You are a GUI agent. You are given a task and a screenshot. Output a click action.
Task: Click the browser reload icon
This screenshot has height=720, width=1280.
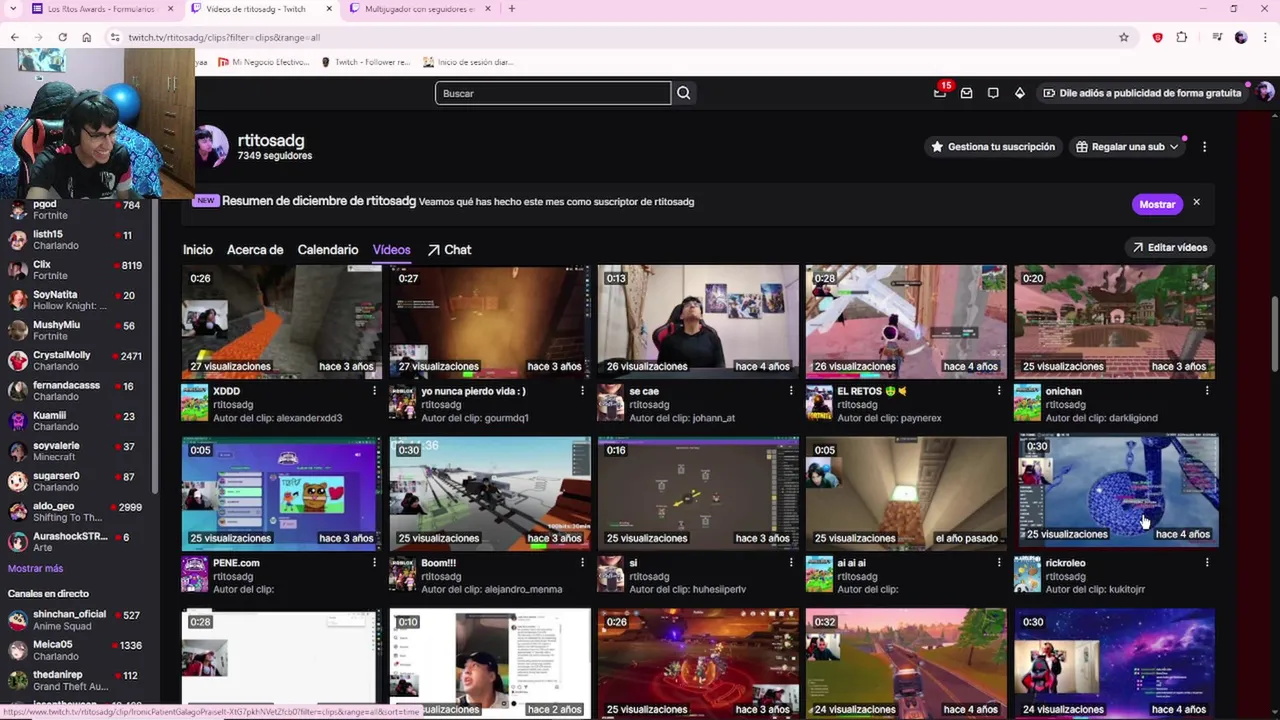click(62, 37)
